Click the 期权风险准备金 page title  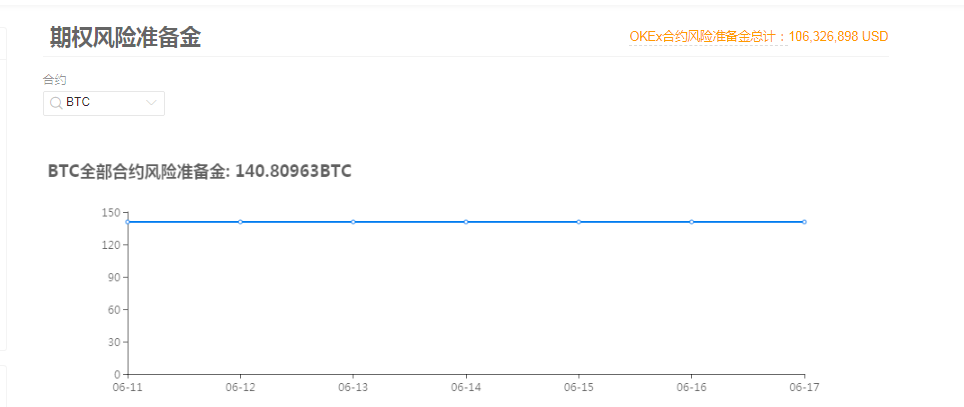click(125, 38)
